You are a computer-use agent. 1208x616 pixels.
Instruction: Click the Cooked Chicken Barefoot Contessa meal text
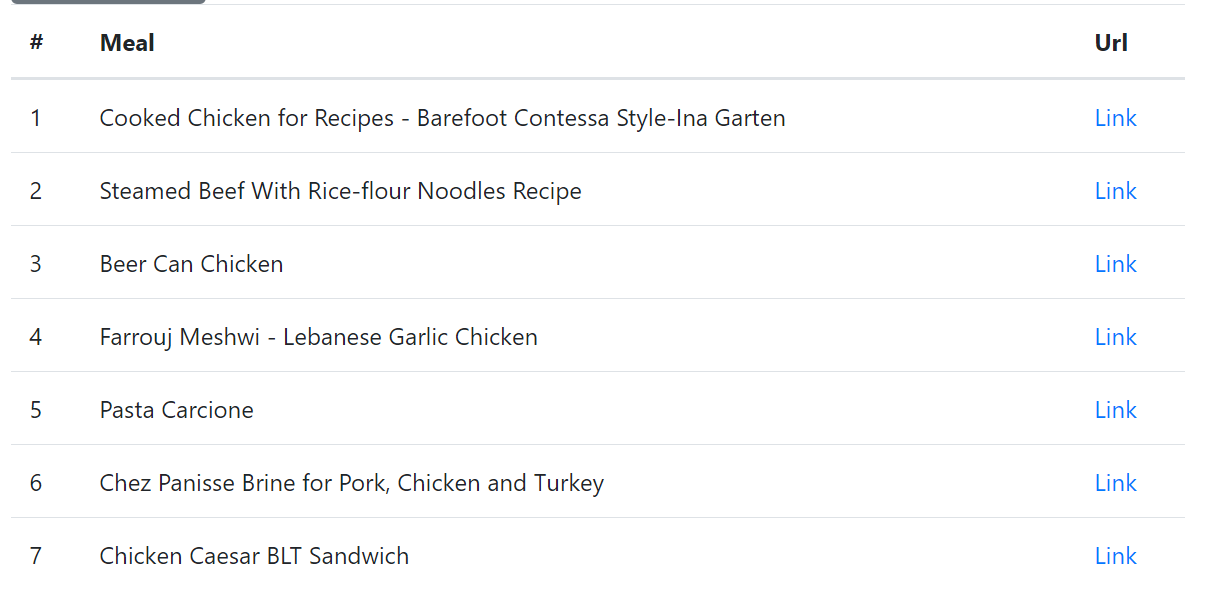pyautogui.click(x=442, y=118)
